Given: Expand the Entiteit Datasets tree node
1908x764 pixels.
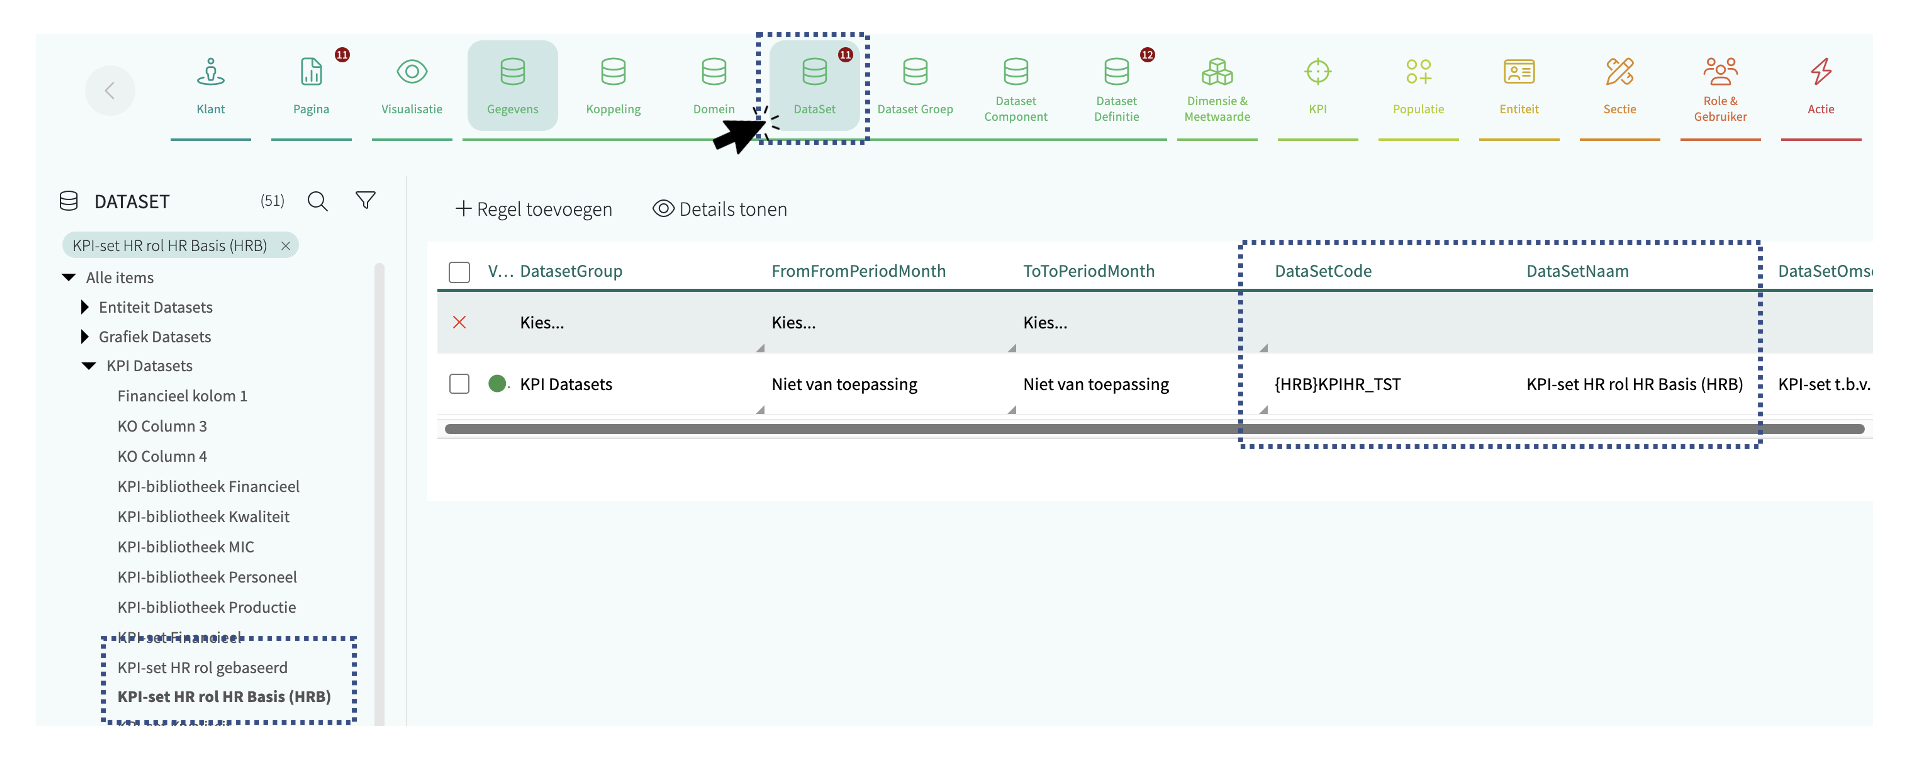Looking at the screenshot, I should coord(85,307).
